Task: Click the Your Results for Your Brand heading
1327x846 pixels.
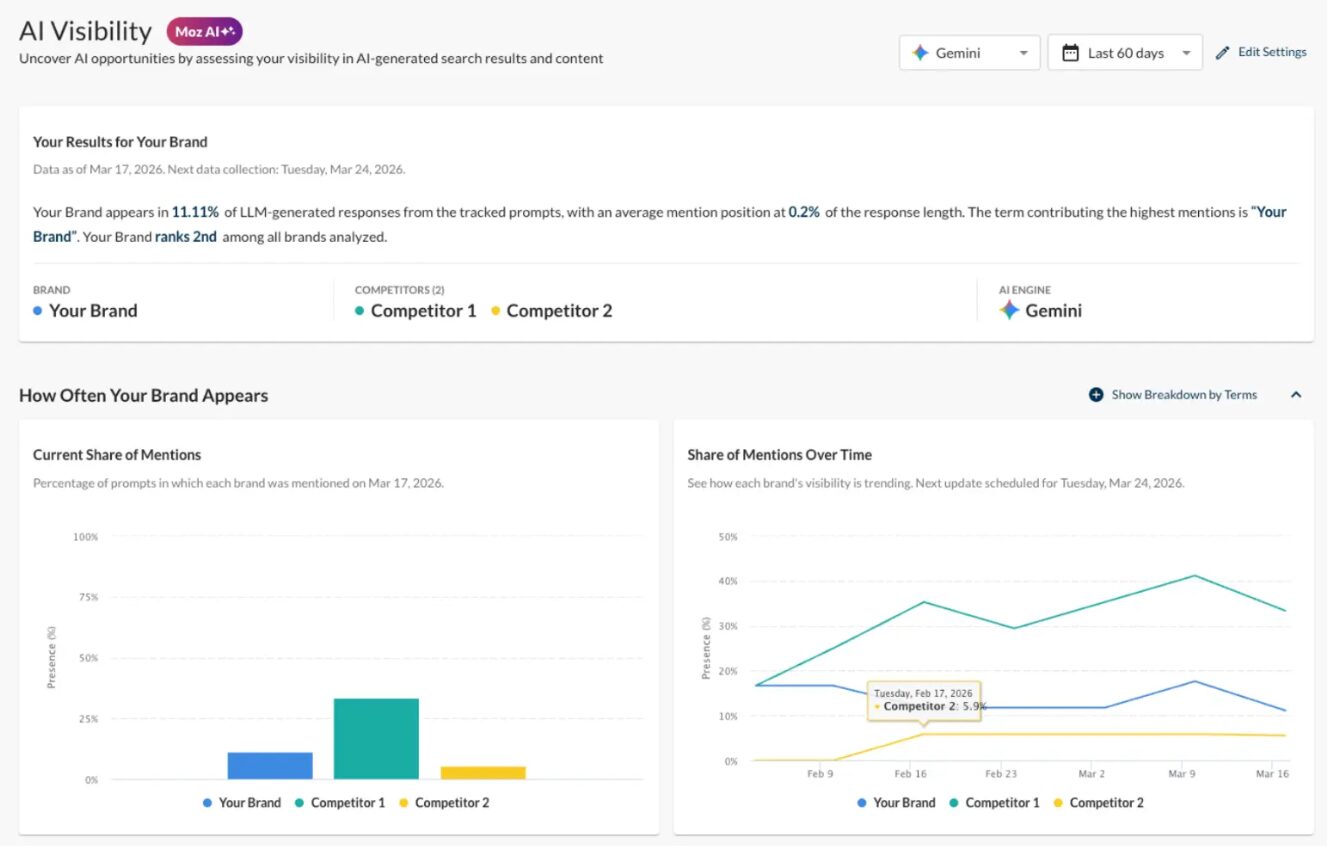Action: tap(120, 142)
